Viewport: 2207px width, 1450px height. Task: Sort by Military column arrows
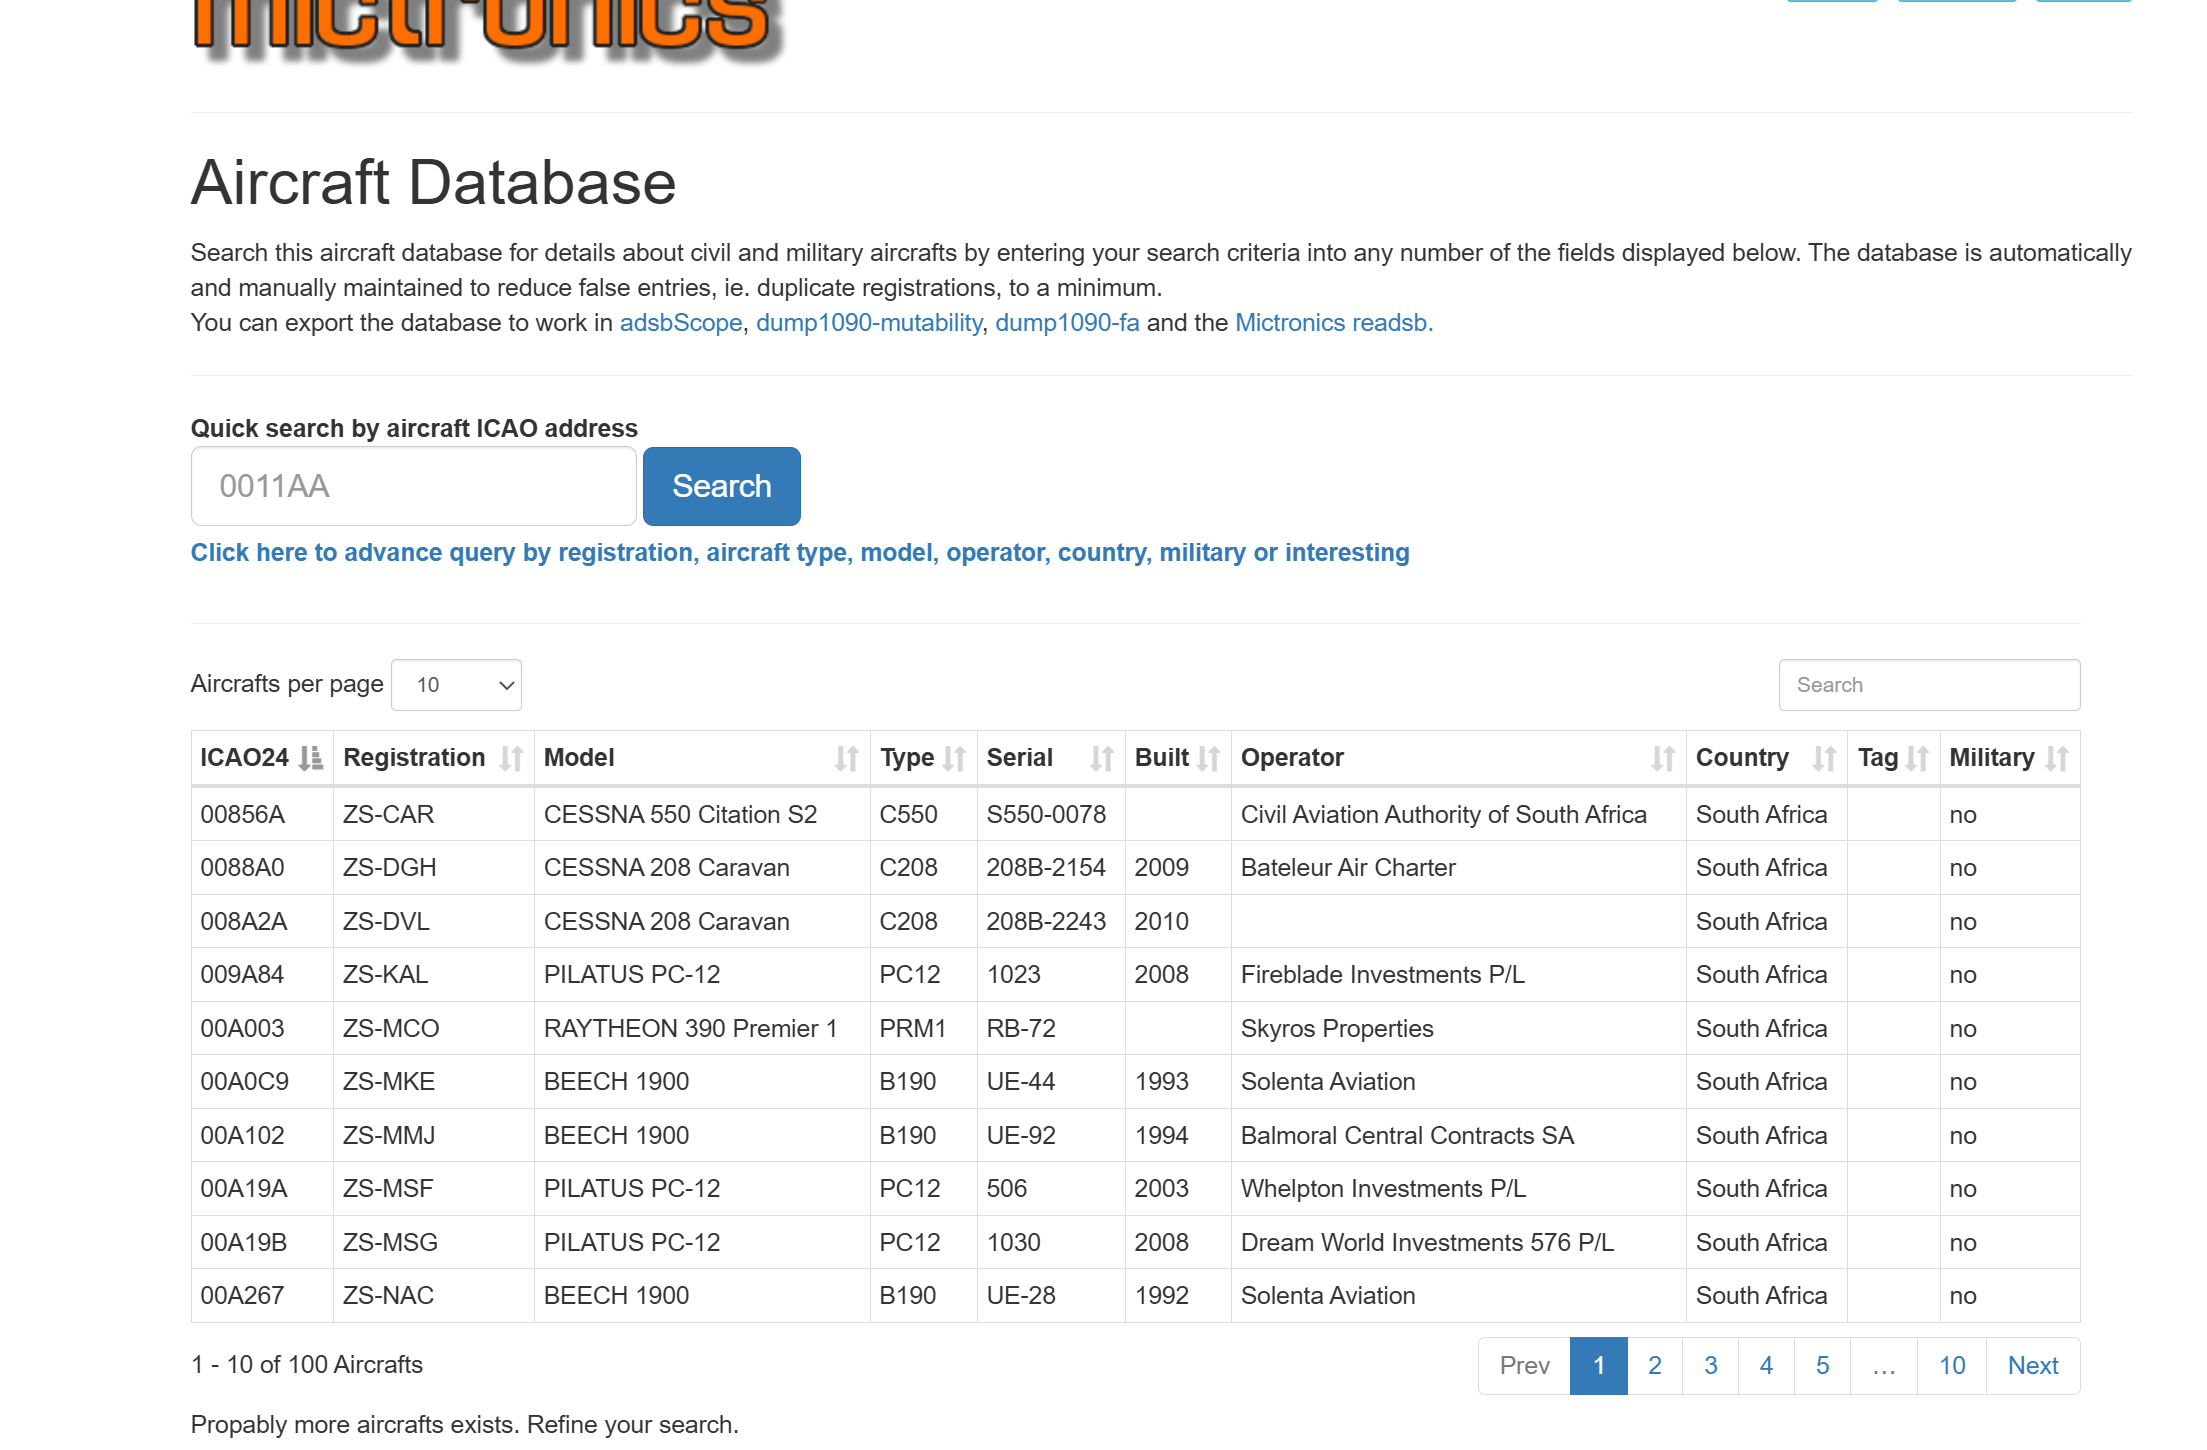(2056, 758)
